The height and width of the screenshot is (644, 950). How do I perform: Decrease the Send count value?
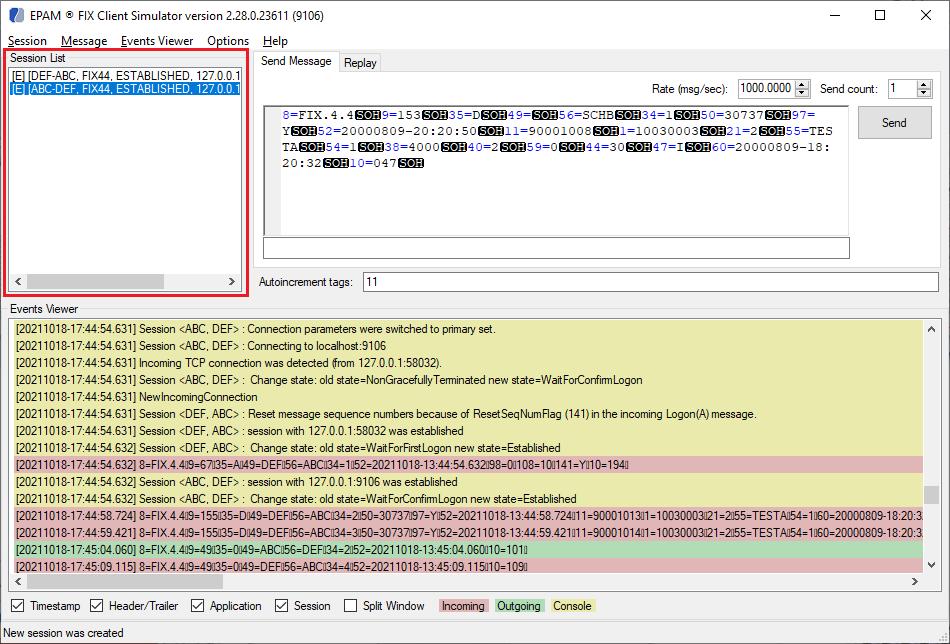(x=923, y=93)
